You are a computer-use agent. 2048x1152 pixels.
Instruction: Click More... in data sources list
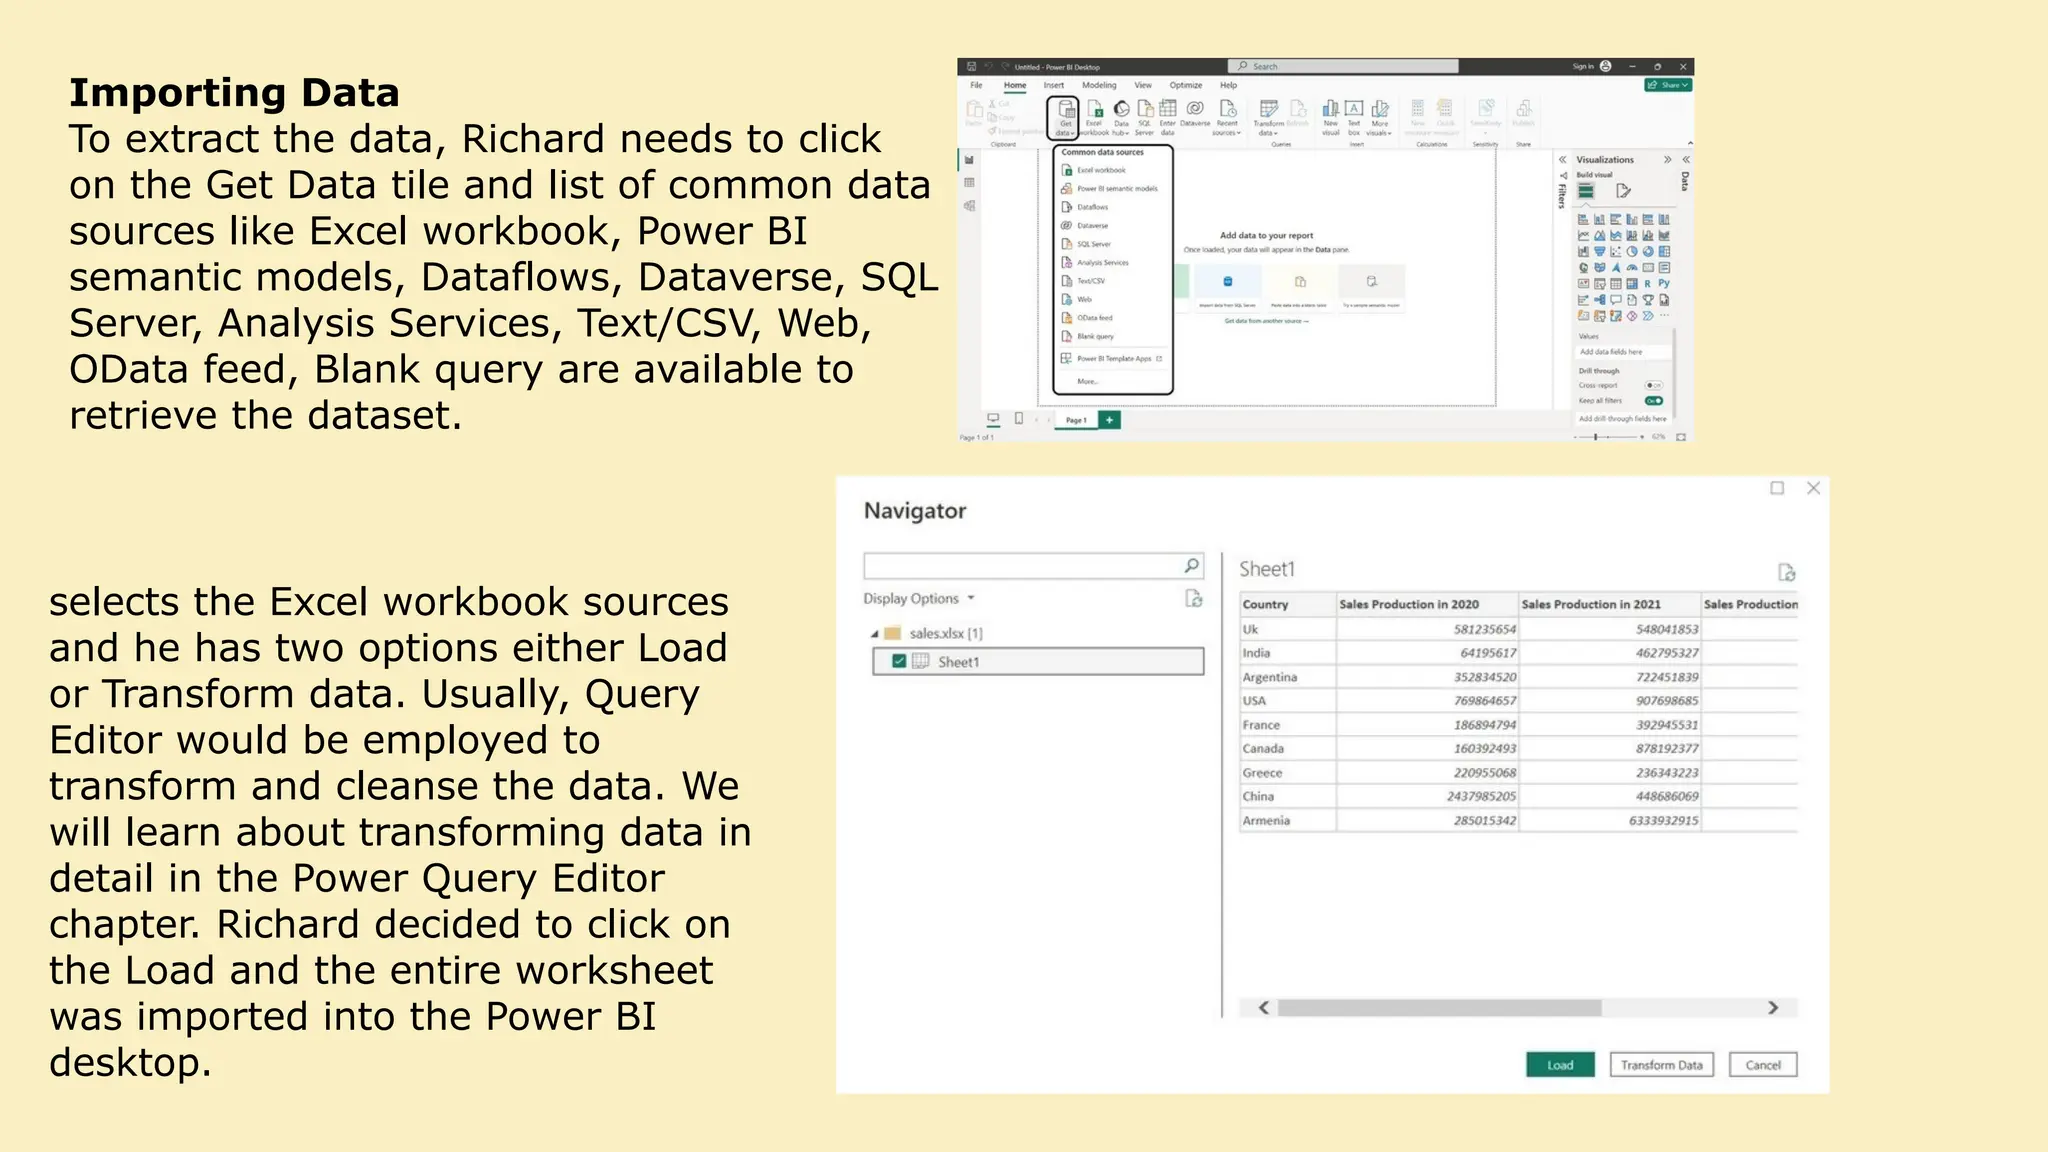tap(1087, 381)
